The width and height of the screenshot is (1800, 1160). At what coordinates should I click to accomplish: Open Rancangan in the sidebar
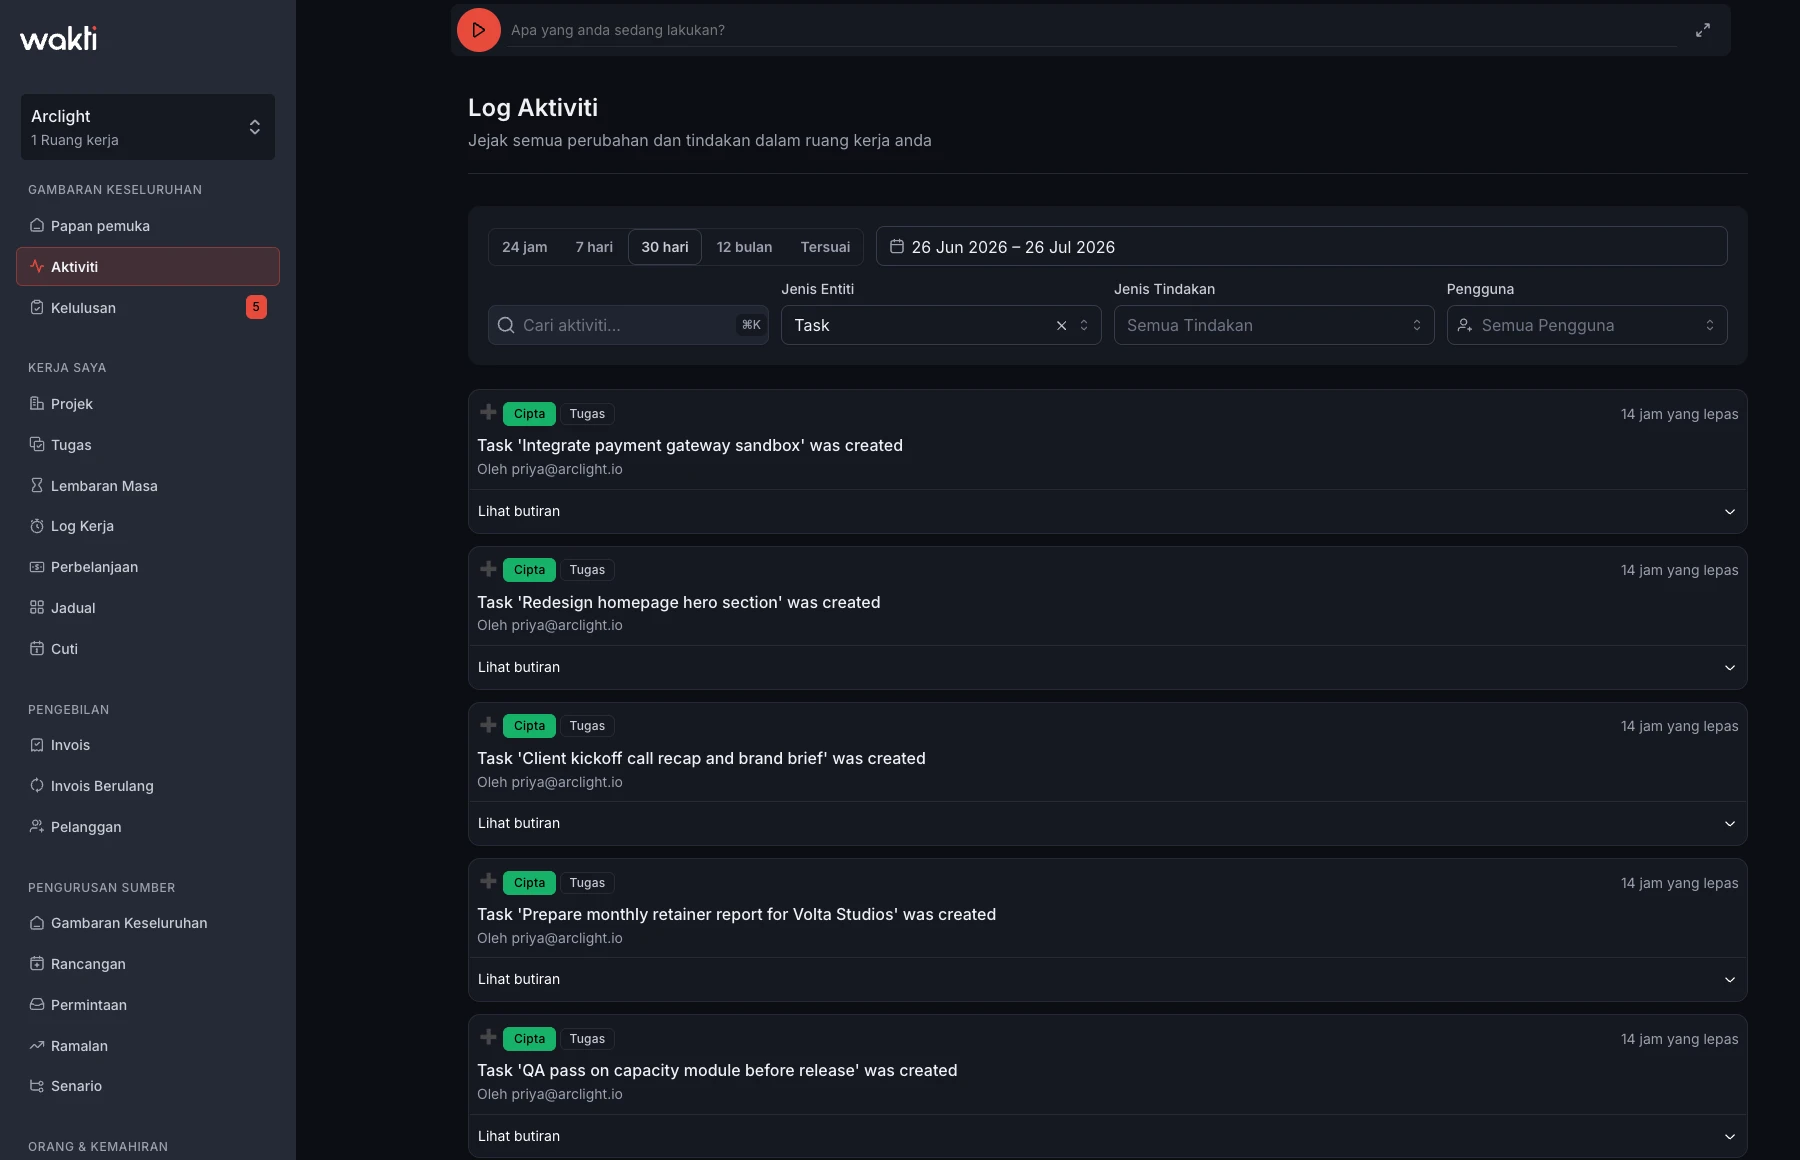148,964
